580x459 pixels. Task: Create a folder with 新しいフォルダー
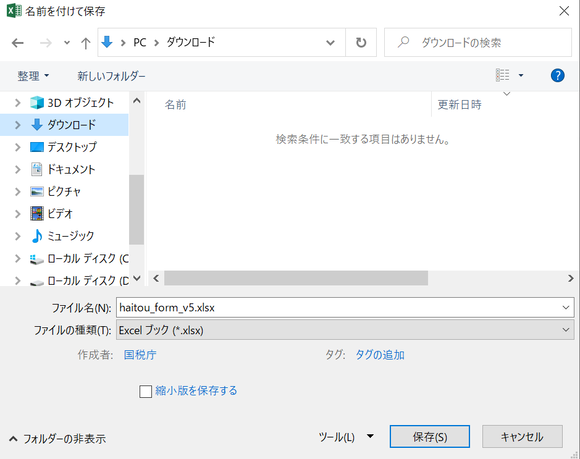(111, 76)
